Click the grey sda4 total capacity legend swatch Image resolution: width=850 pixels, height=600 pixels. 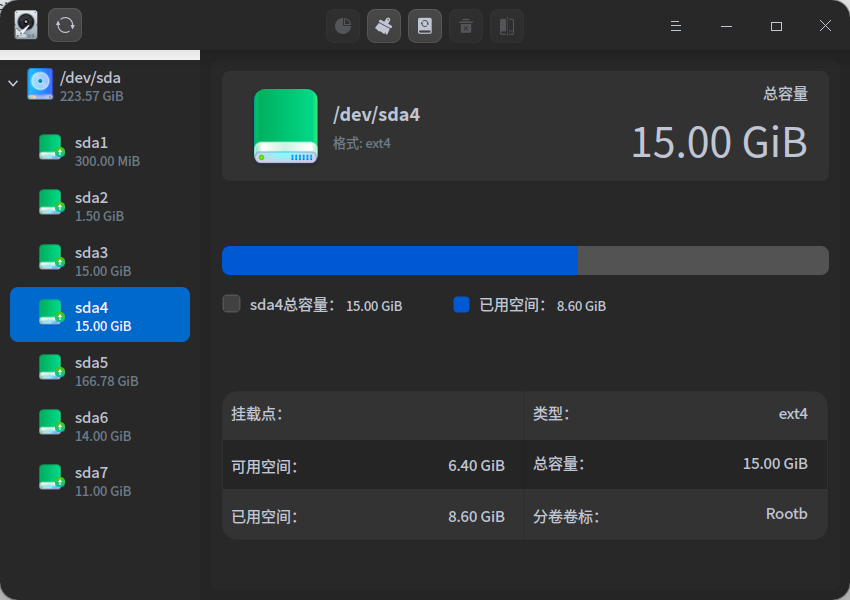pyautogui.click(x=231, y=304)
